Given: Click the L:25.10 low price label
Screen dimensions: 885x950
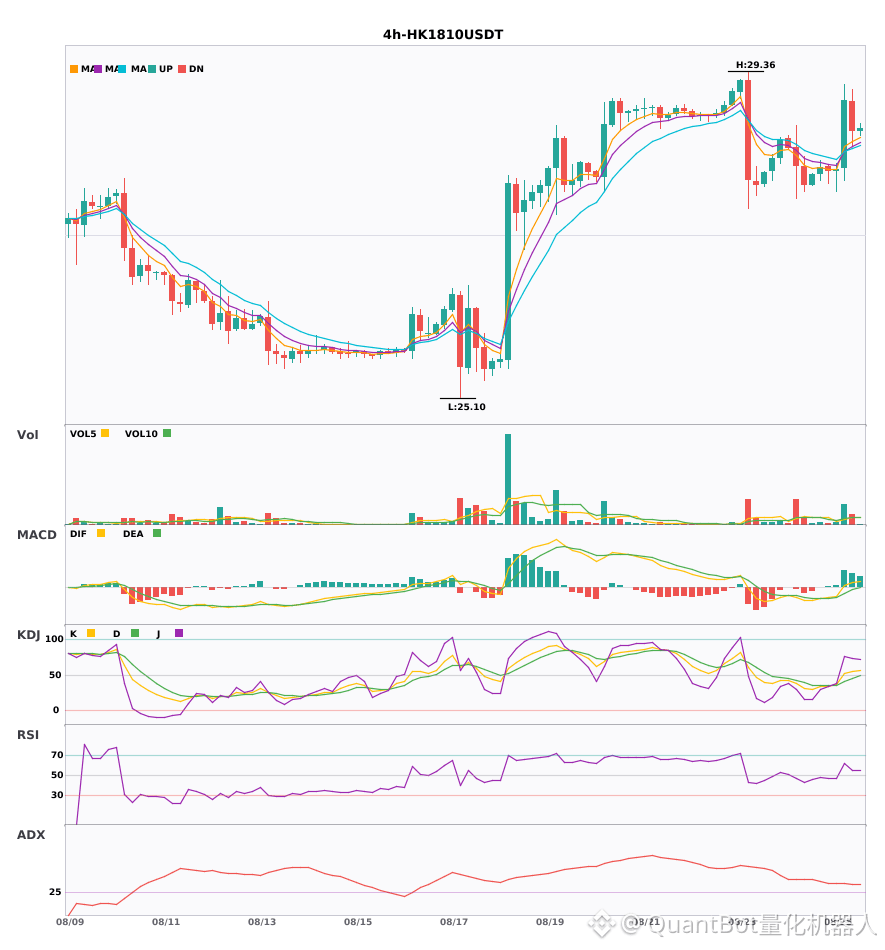Looking at the screenshot, I should [466, 407].
